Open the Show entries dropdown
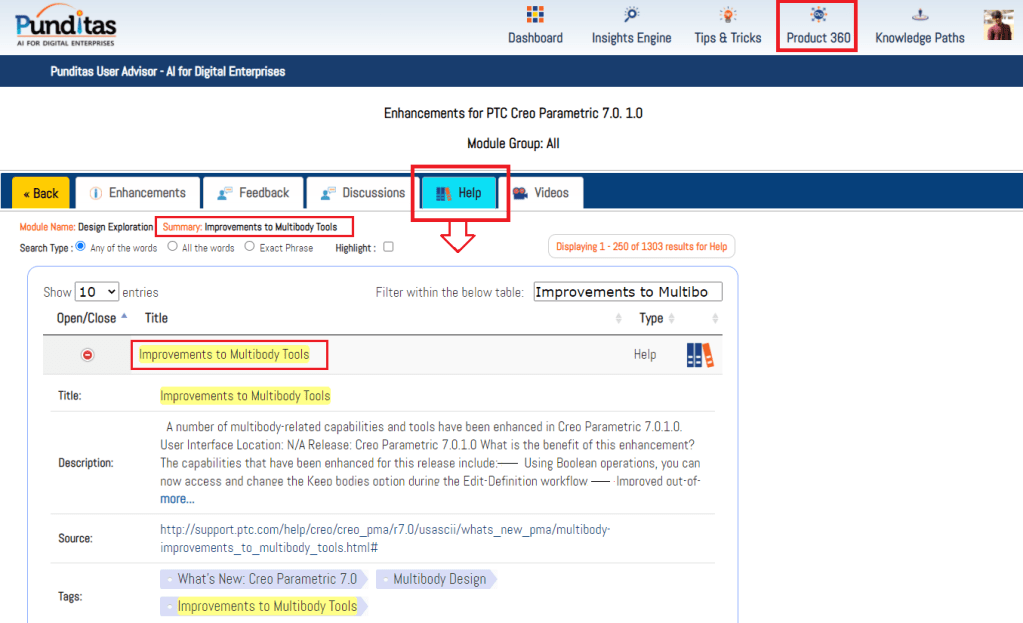Viewport: 1023px width, 623px height. click(97, 292)
